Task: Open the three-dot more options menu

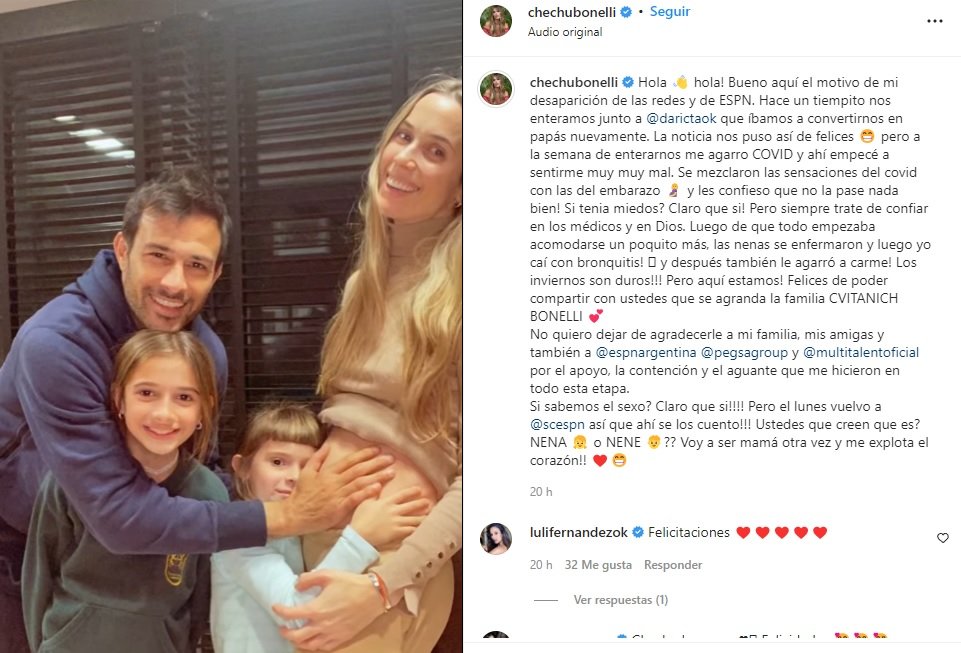Action: click(x=934, y=21)
